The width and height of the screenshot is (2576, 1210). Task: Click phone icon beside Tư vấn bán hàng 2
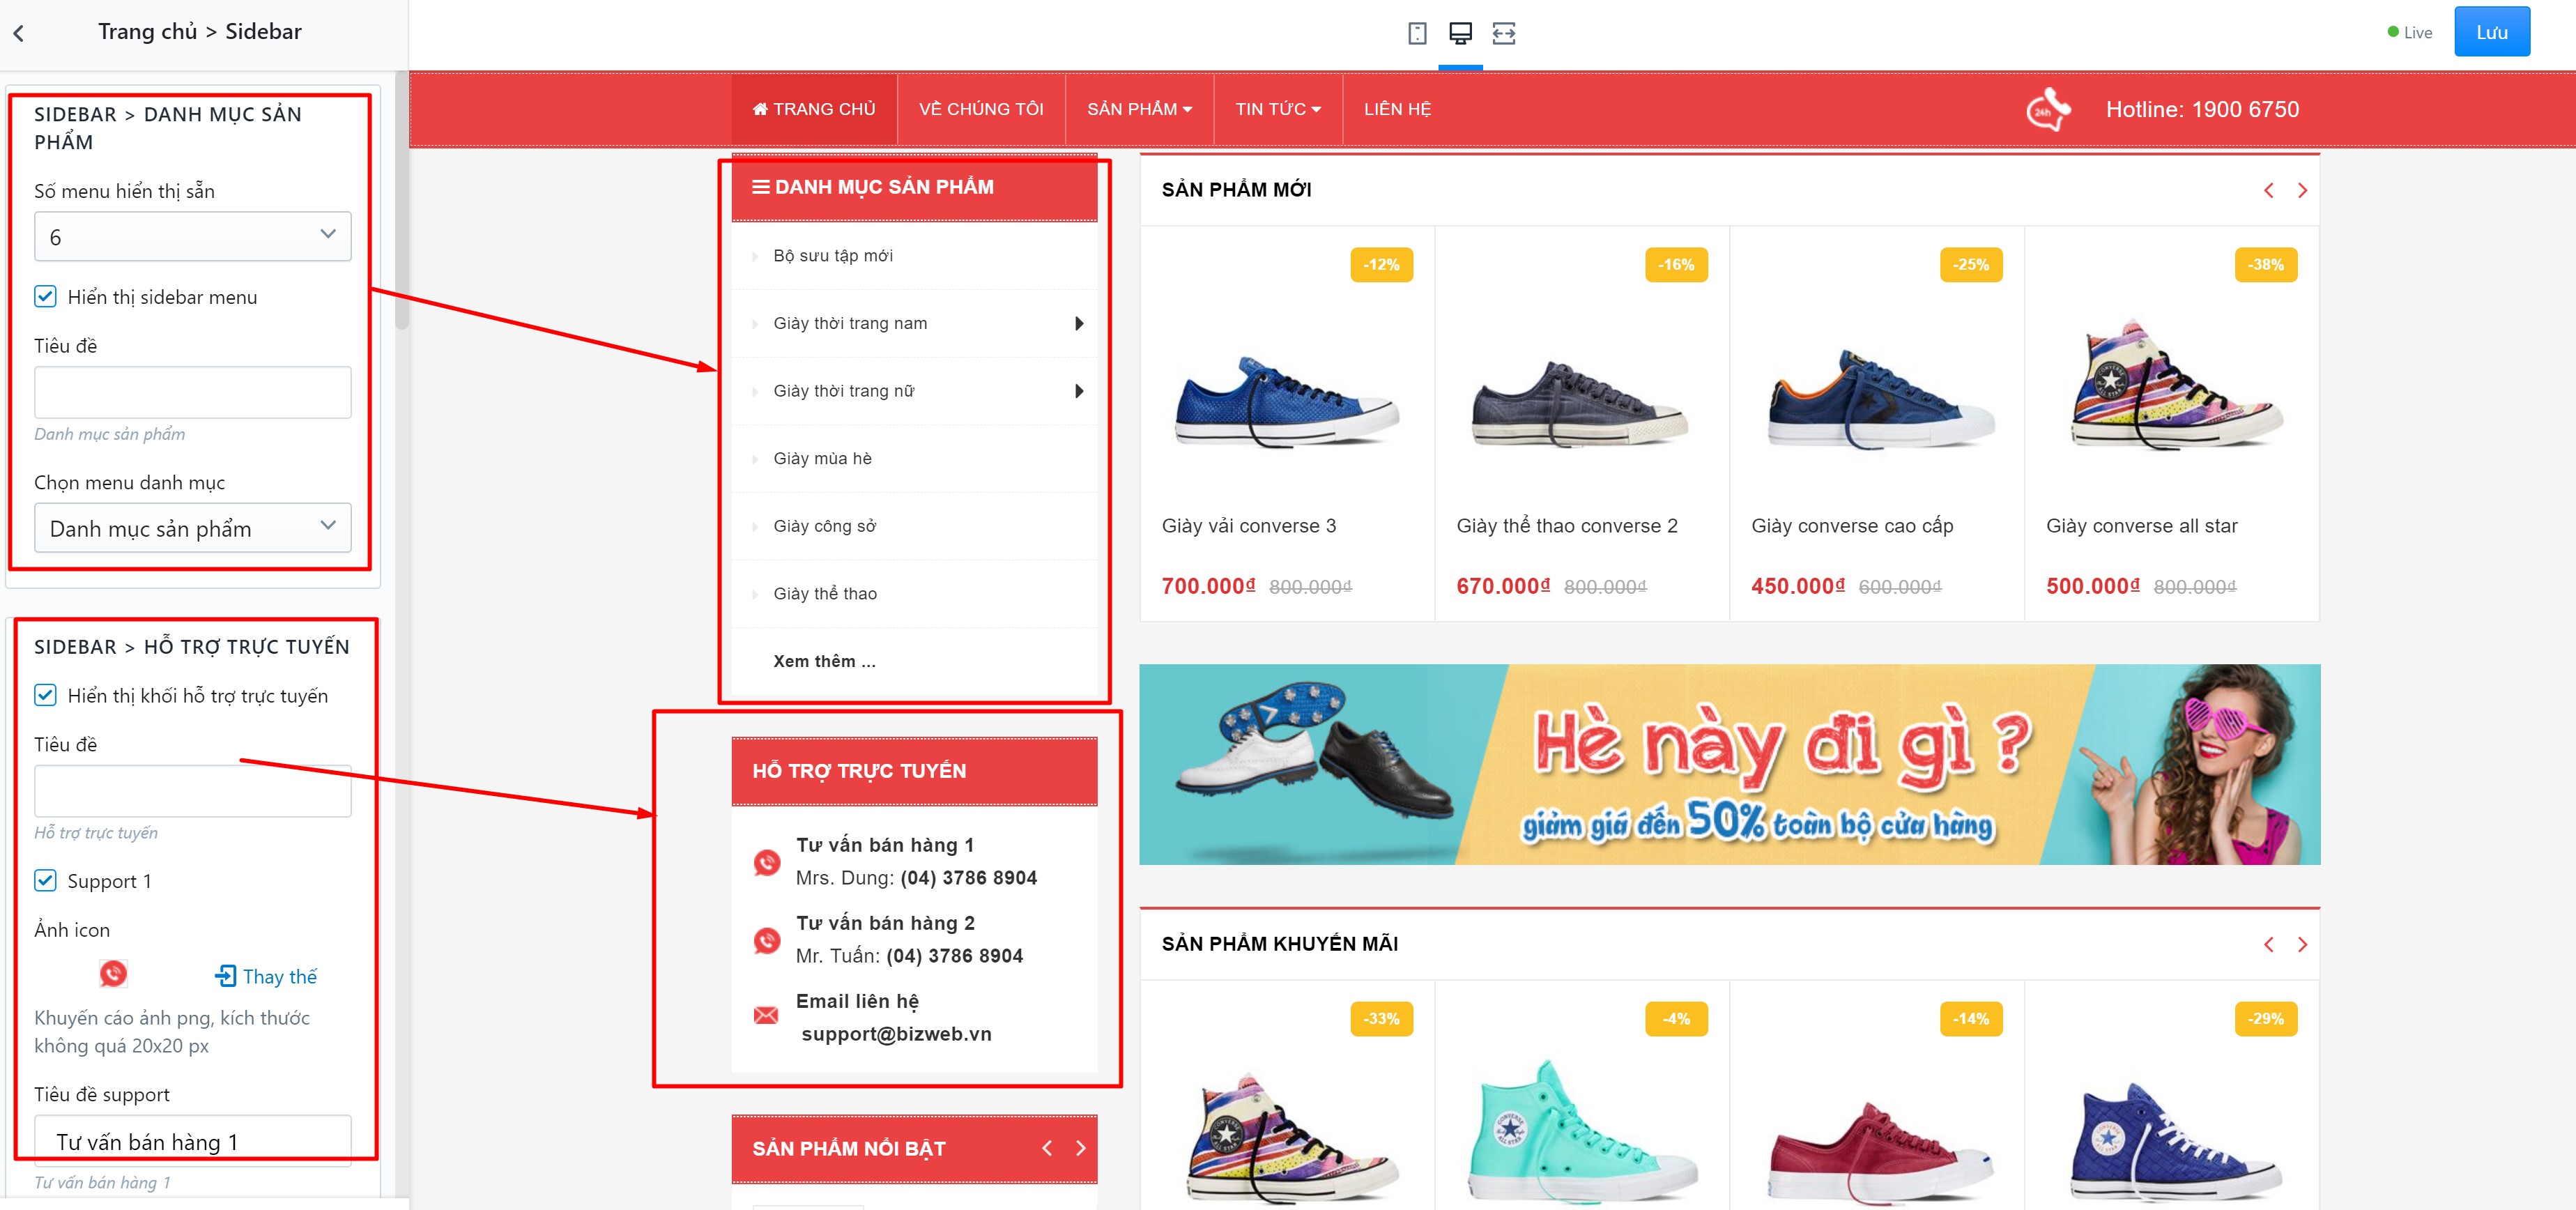pyautogui.click(x=767, y=940)
